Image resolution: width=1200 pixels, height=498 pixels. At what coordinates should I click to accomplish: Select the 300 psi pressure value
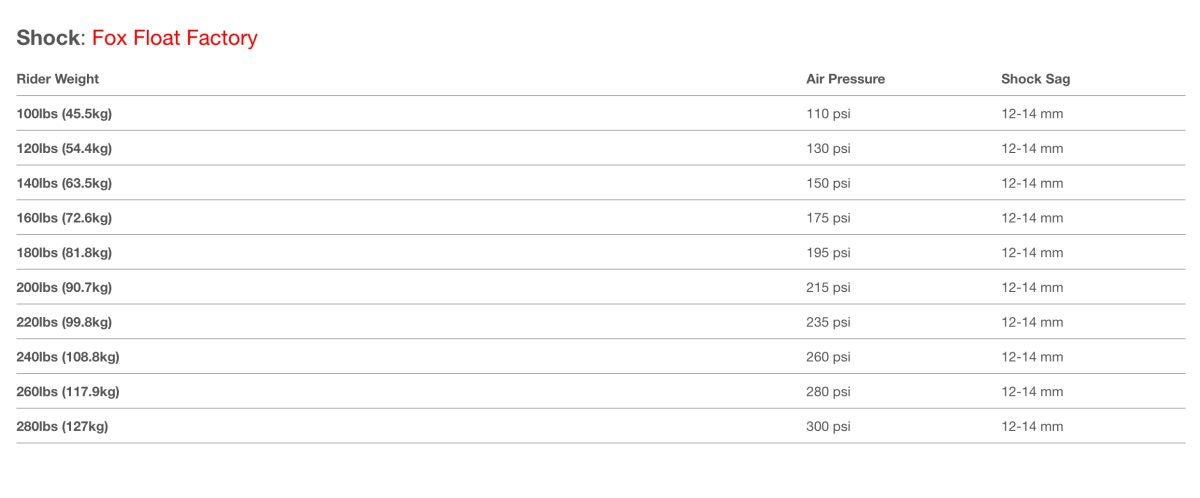(x=828, y=427)
